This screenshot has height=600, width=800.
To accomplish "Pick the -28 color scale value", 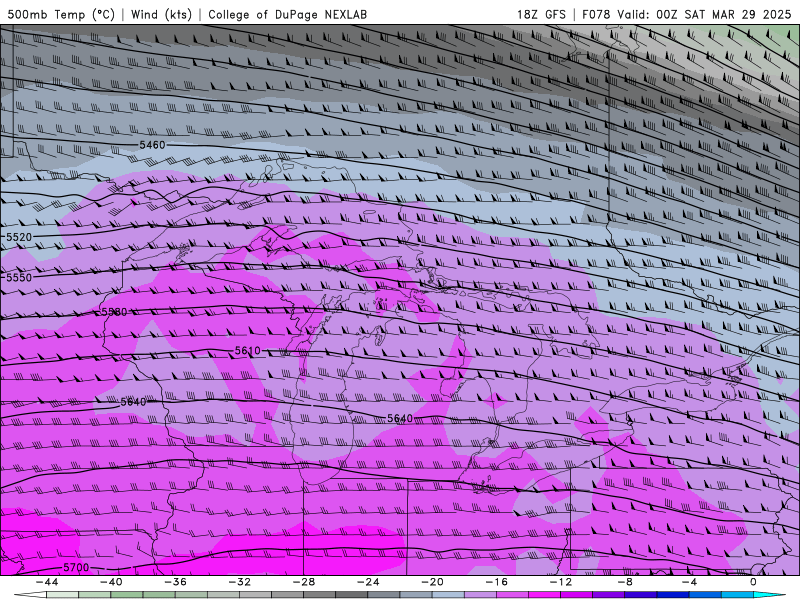I will 304,582.
